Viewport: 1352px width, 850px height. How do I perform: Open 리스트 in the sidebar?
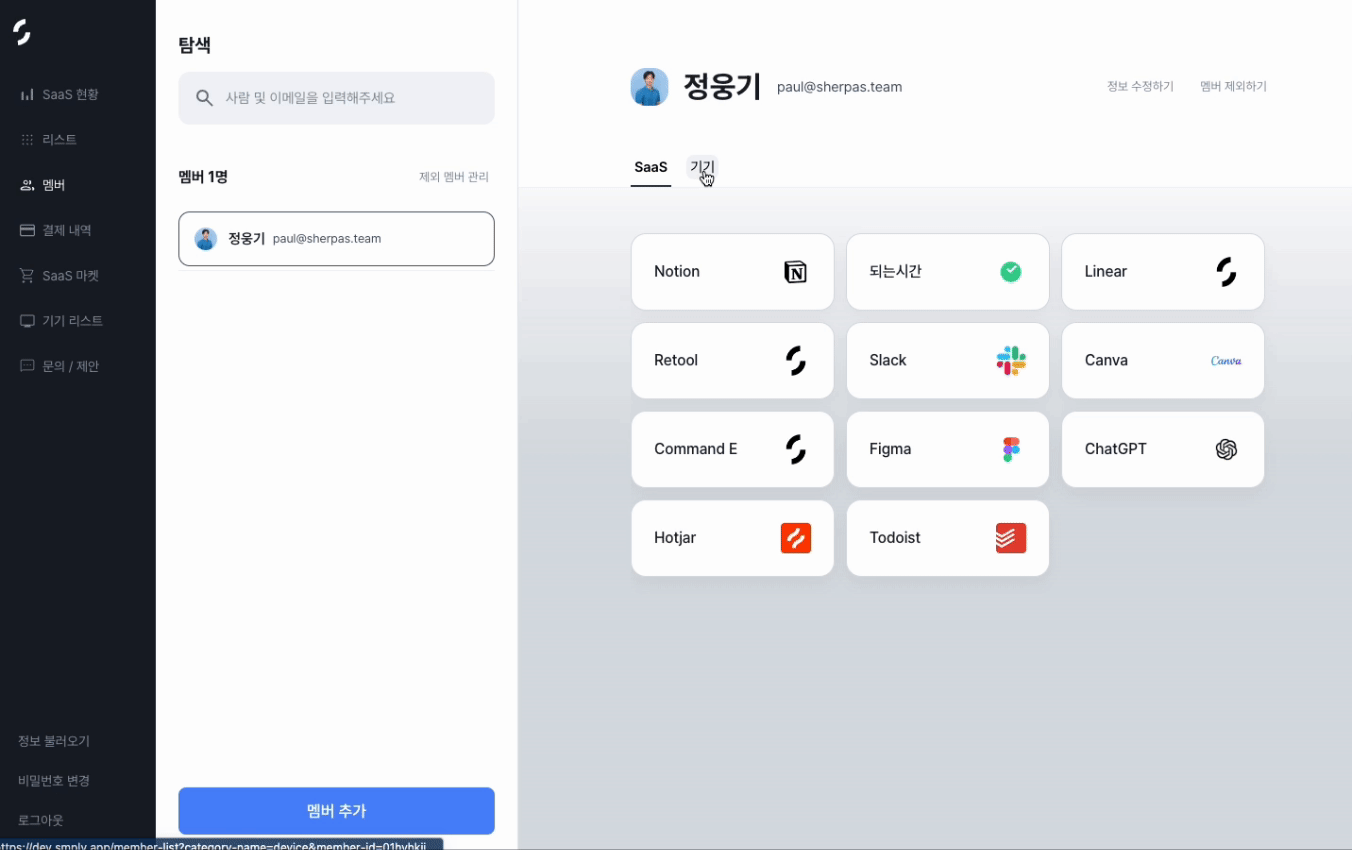coord(60,140)
